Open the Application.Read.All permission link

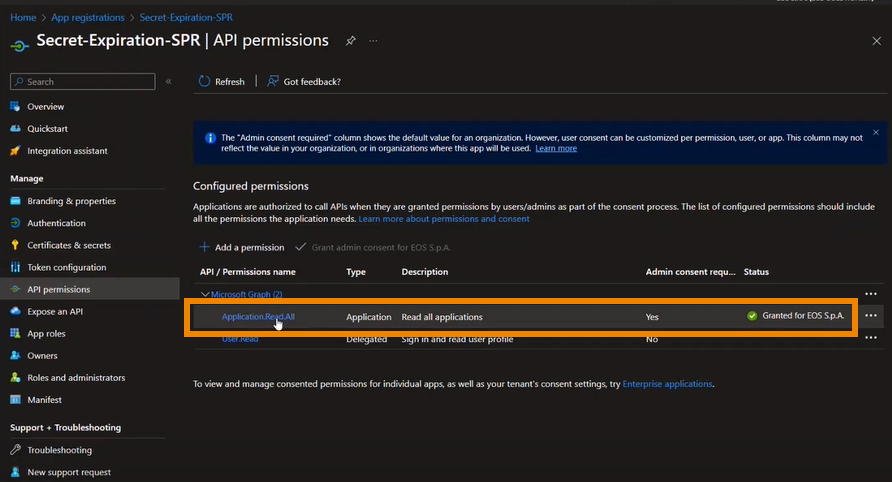pos(258,317)
